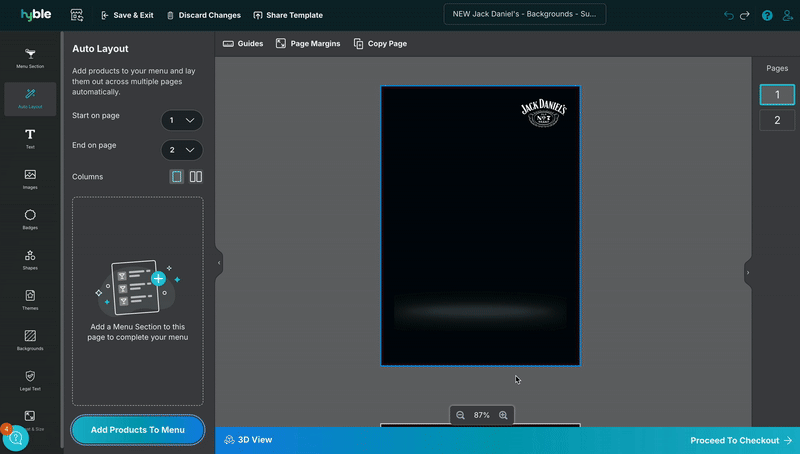Click the left panel scrollbar

(62, 240)
